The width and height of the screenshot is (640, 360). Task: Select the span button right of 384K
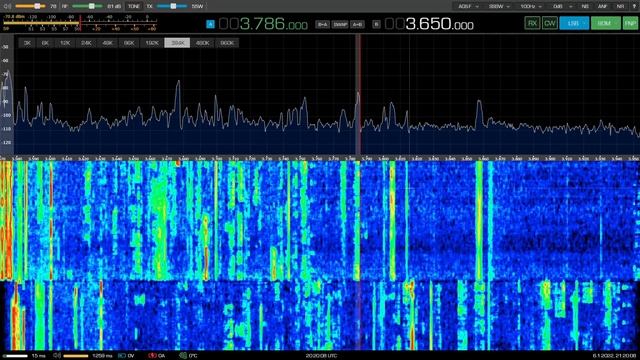[x=202, y=43]
